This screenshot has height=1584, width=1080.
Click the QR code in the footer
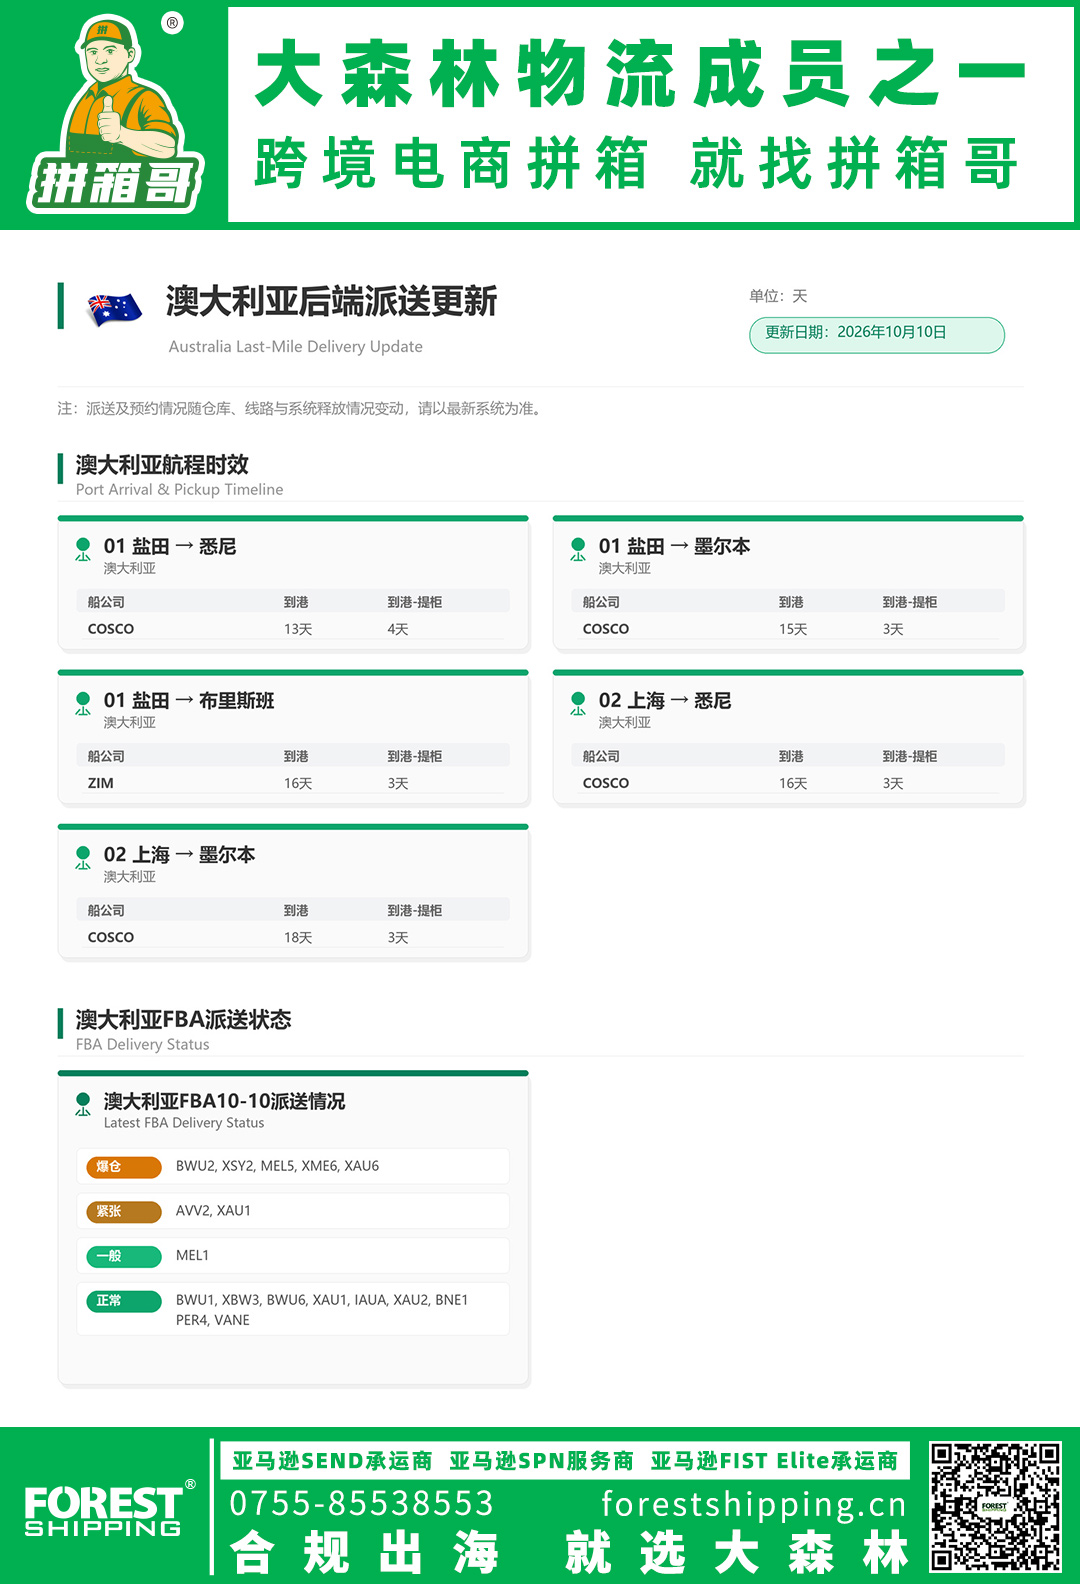[995, 1507]
